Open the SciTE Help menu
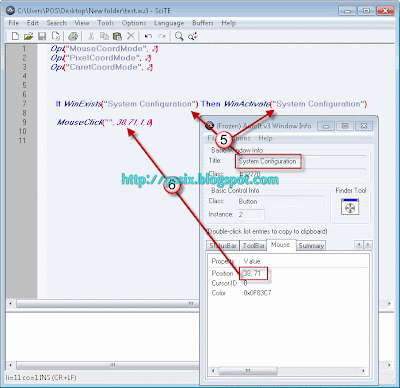 (x=229, y=23)
